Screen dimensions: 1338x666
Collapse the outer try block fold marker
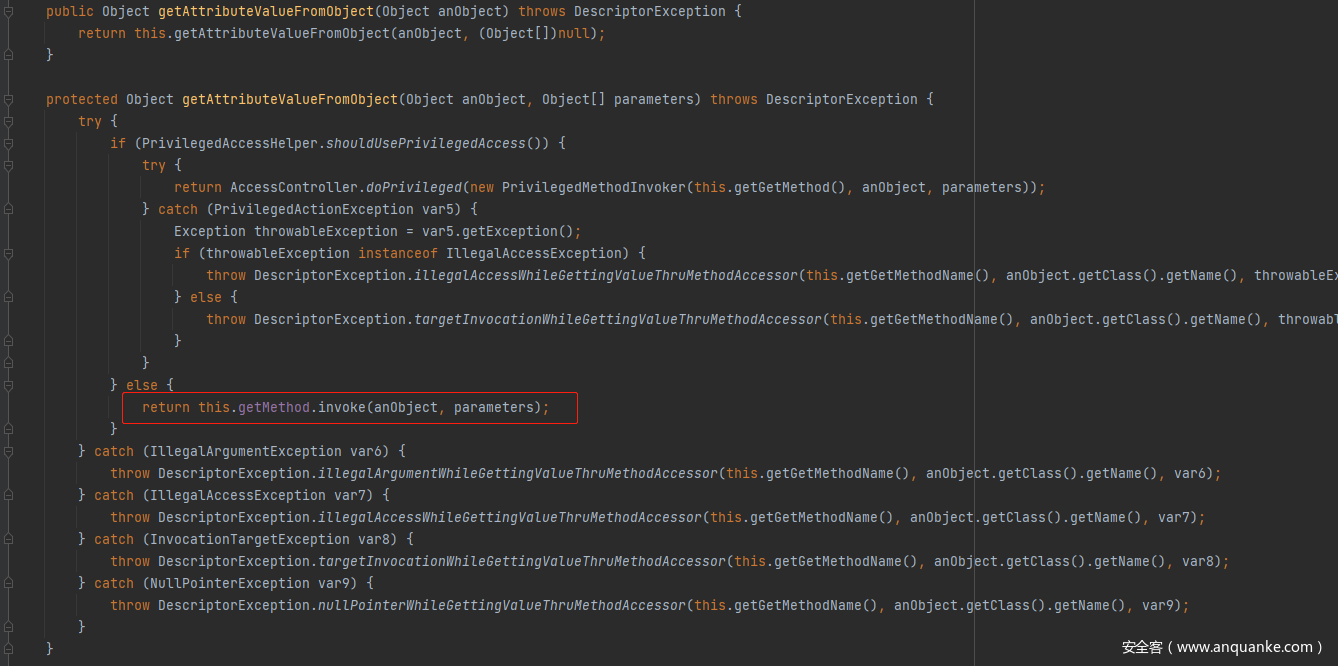click(8, 121)
